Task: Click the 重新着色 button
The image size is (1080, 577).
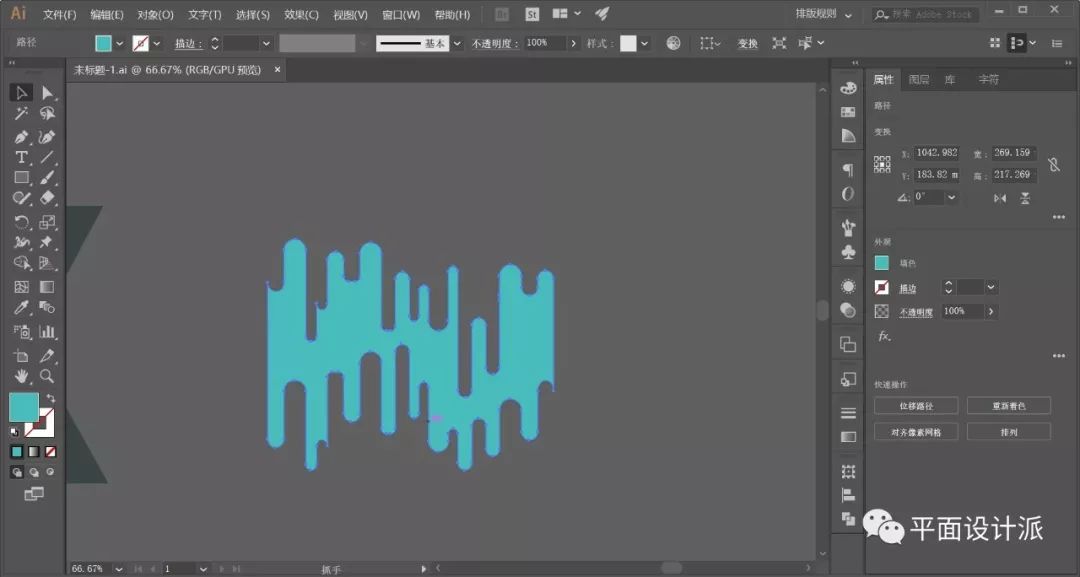Action: 1008,406
